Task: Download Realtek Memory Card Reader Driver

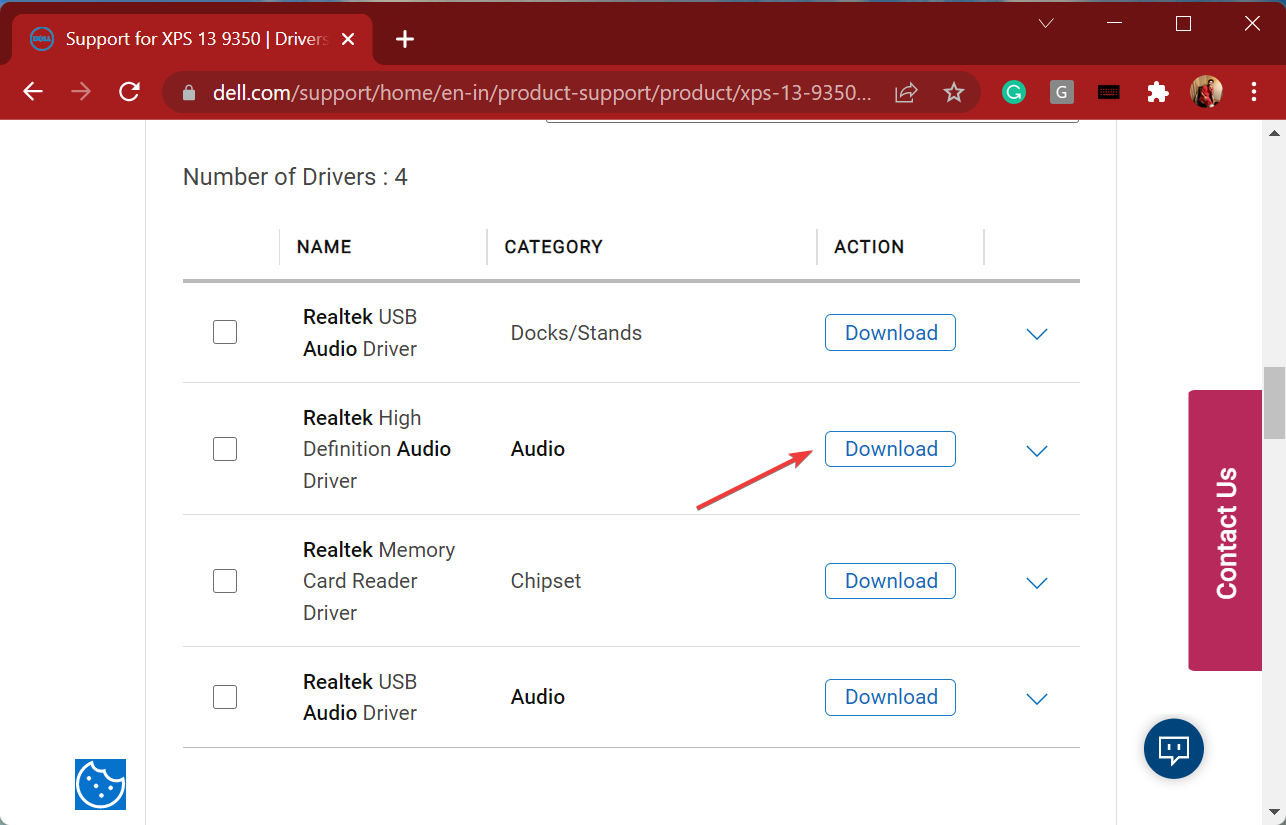Action: click(x=890, y=581)
